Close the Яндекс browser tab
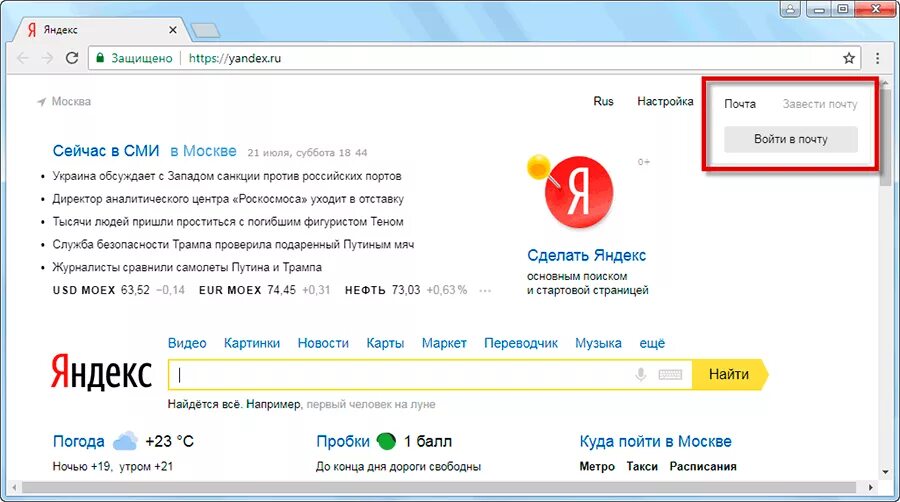Image resolution: width=900 pixels, height=502 pixels. [173, 30]
